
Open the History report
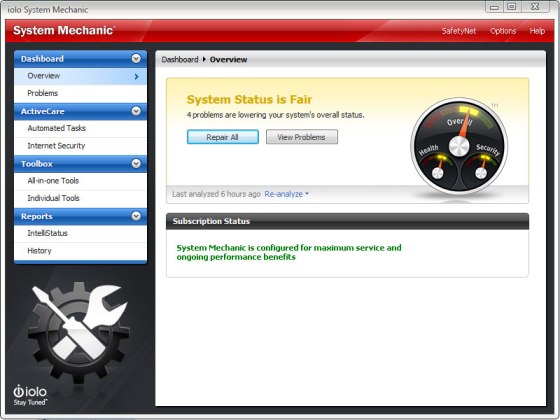click(80, 251)
